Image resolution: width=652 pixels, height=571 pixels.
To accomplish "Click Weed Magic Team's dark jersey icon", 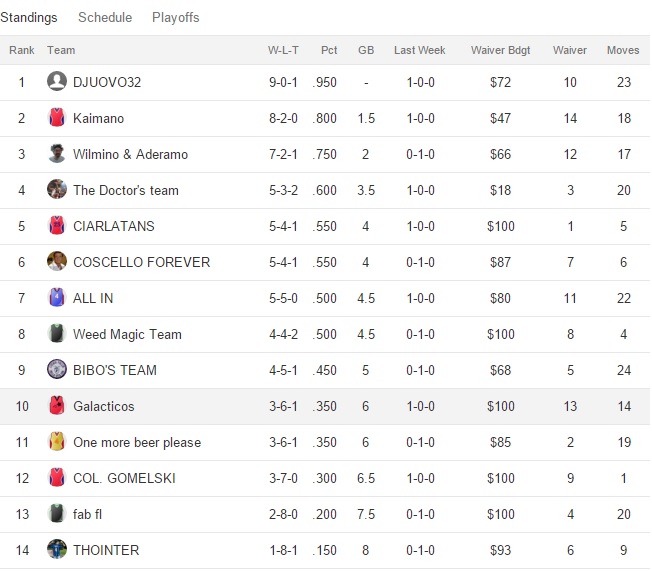I will [57, 334].
